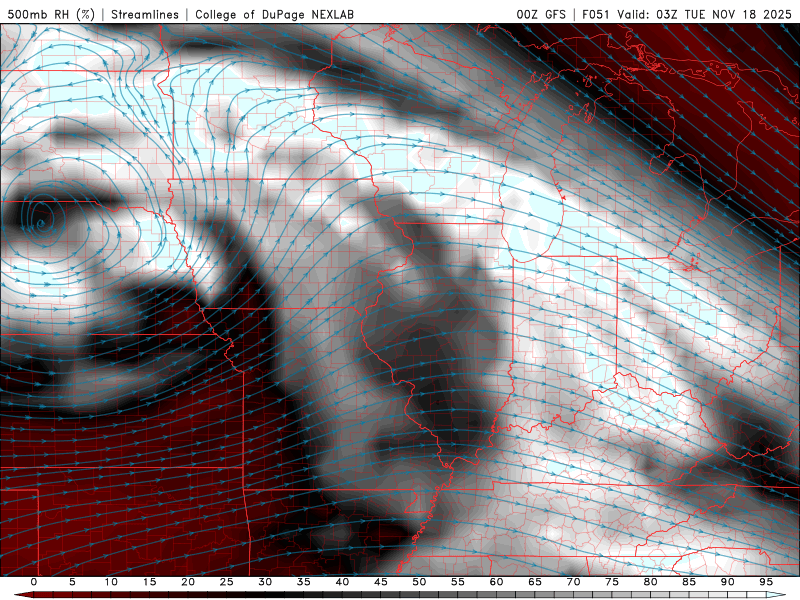The height and width of the screenshot is (600, 800).
Task: Click the color bar label "25"
Action: 227,582
